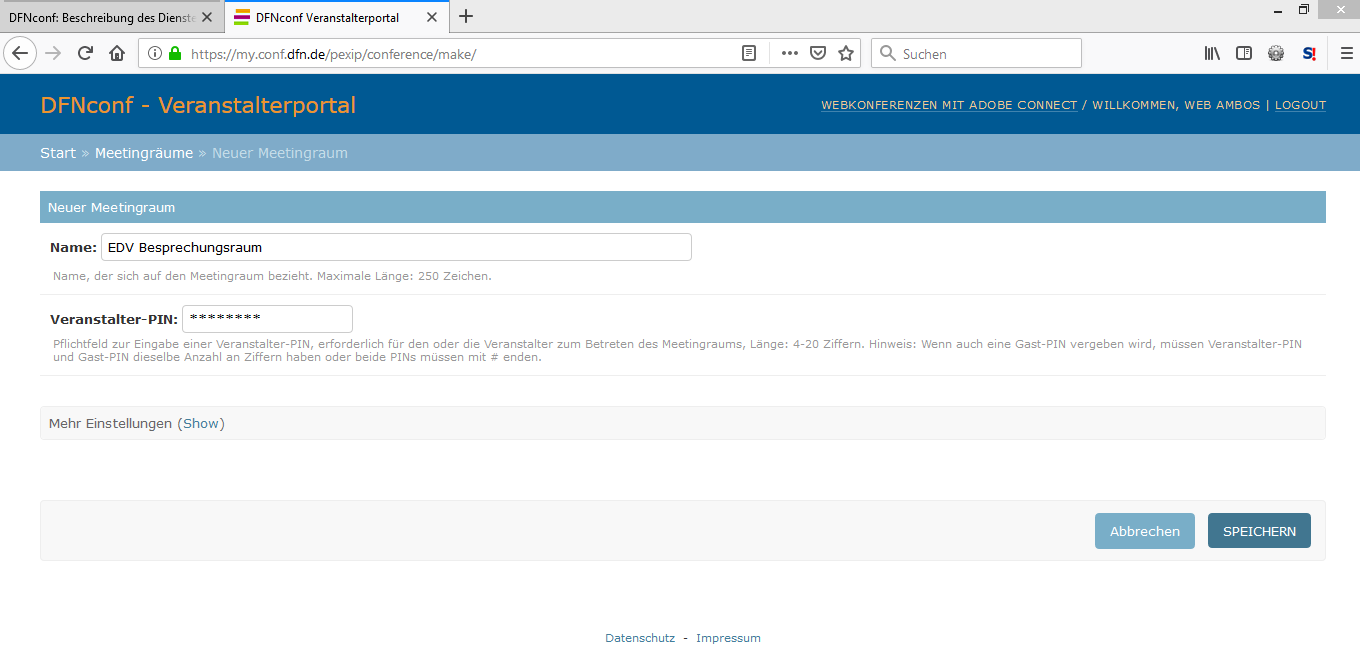The width and height of the screenshot is (1360, 663).
Task: Toggle reader view in address bar
Action: (x=749, y=54)
